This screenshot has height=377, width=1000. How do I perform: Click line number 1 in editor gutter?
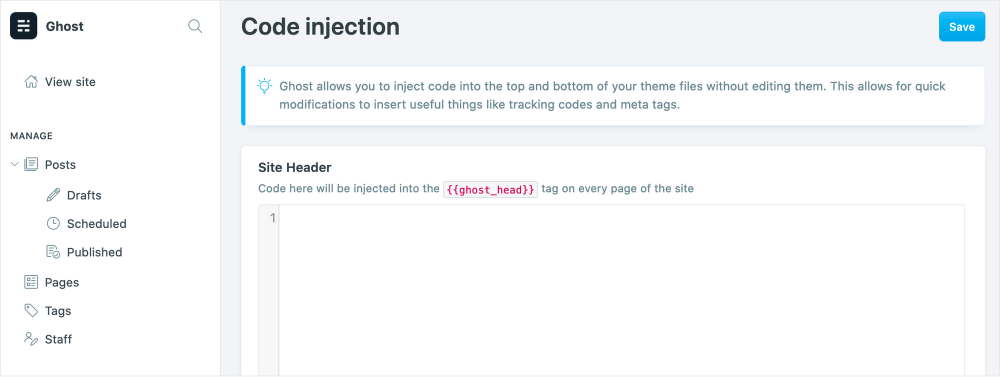click(x=273, y=219)
